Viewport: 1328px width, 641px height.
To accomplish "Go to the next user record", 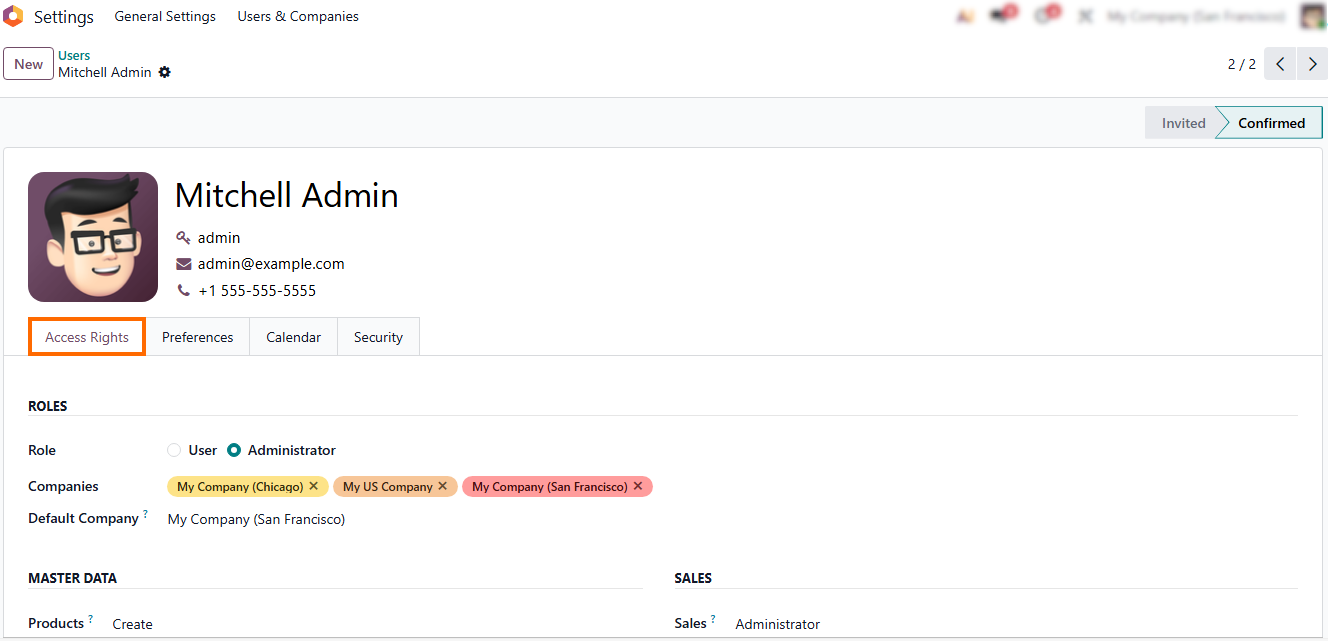I will tap(1312, 64).
